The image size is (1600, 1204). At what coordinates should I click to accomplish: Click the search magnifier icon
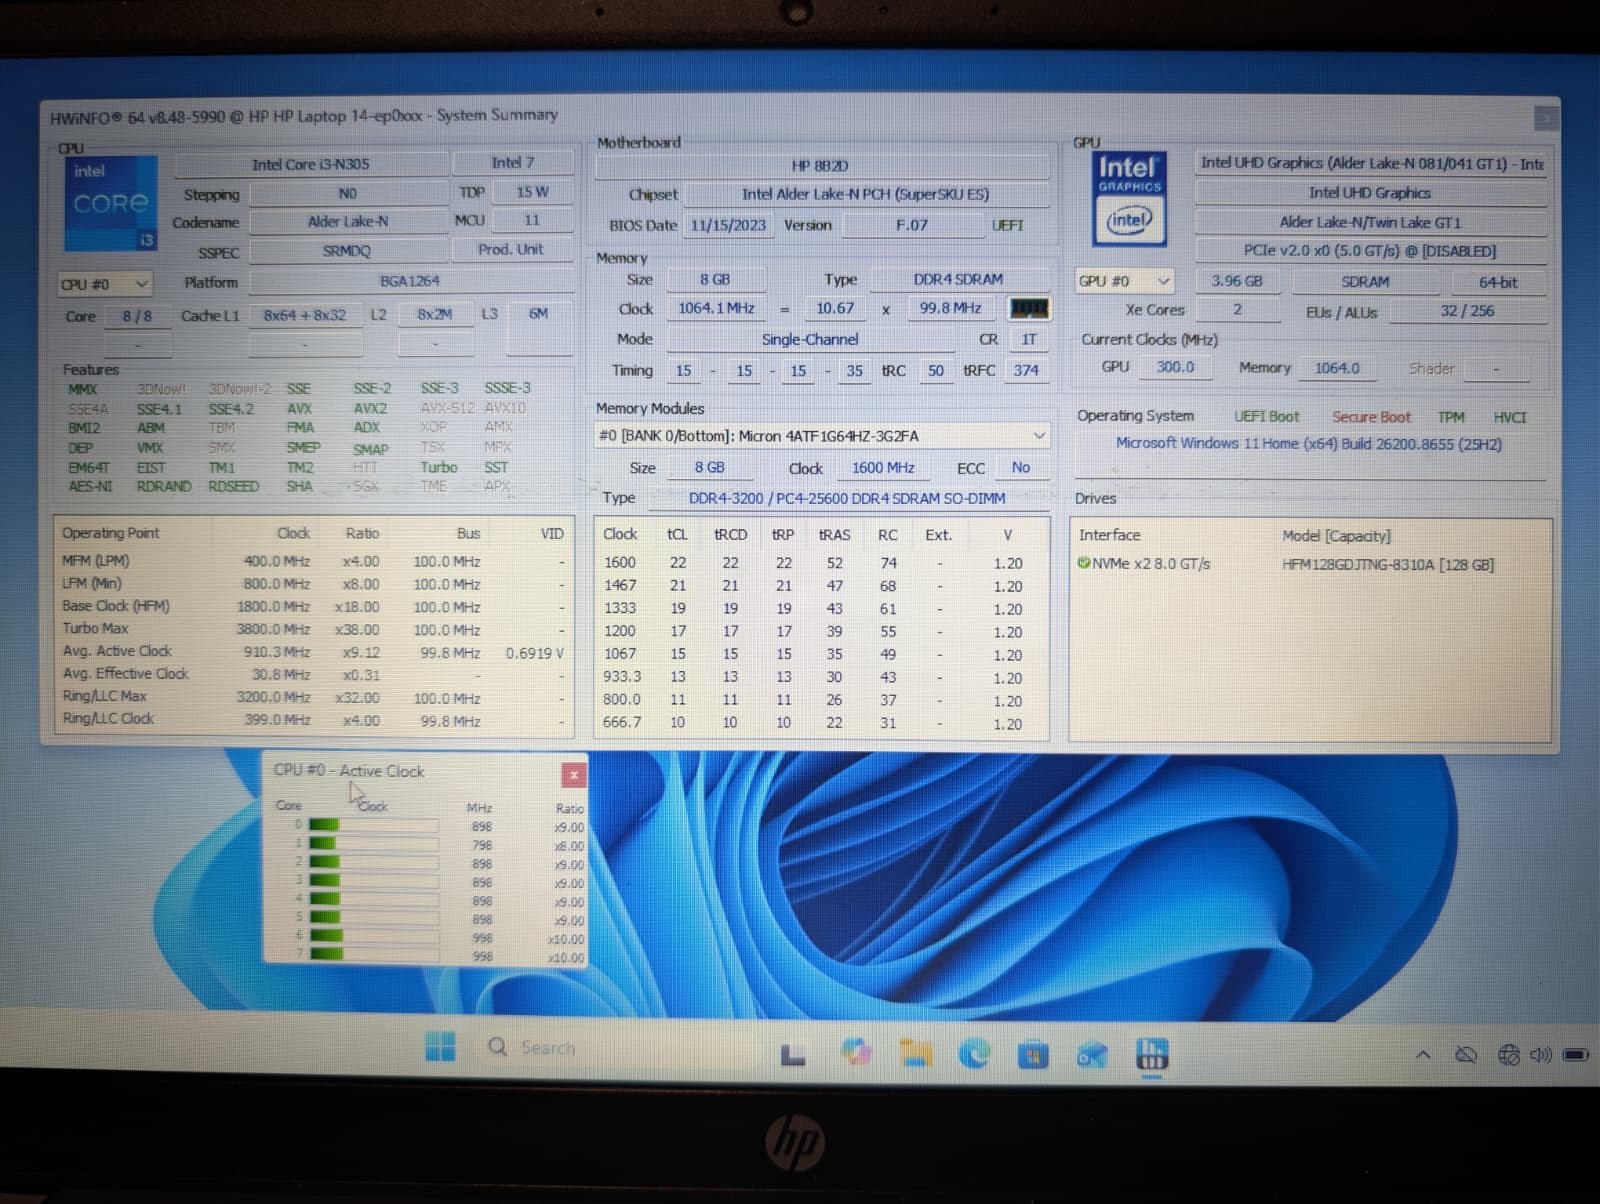[x=497, y=1047]
